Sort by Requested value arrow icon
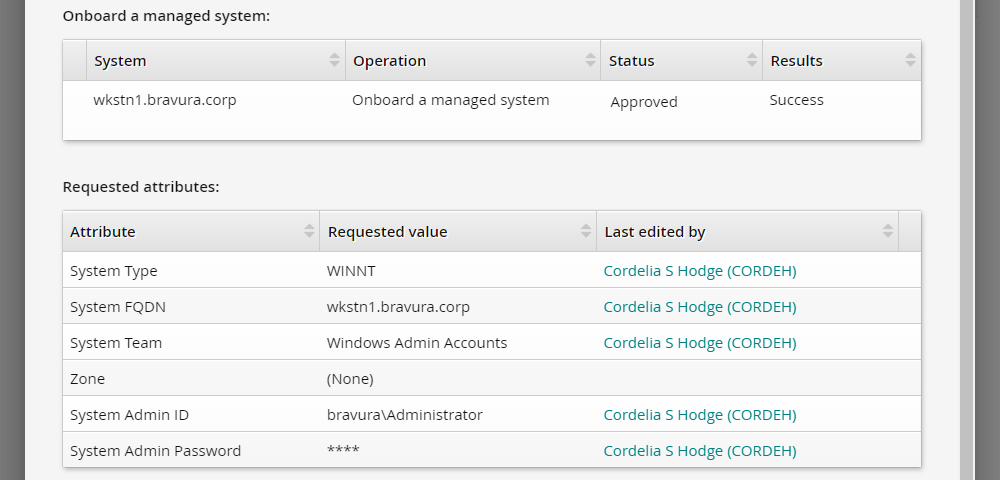The height and width of the screenshot is (480, 1000). pos(586,232)
